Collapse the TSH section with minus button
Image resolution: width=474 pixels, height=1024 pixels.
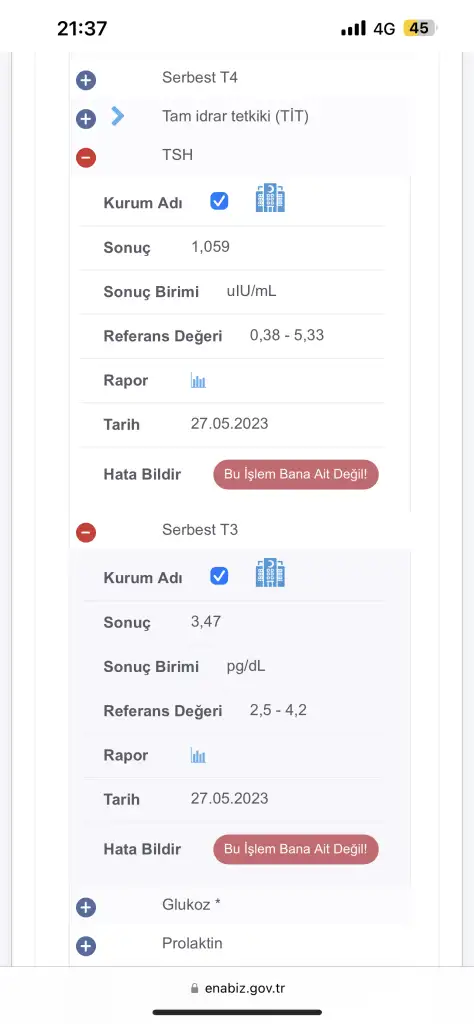coord(86,157)
